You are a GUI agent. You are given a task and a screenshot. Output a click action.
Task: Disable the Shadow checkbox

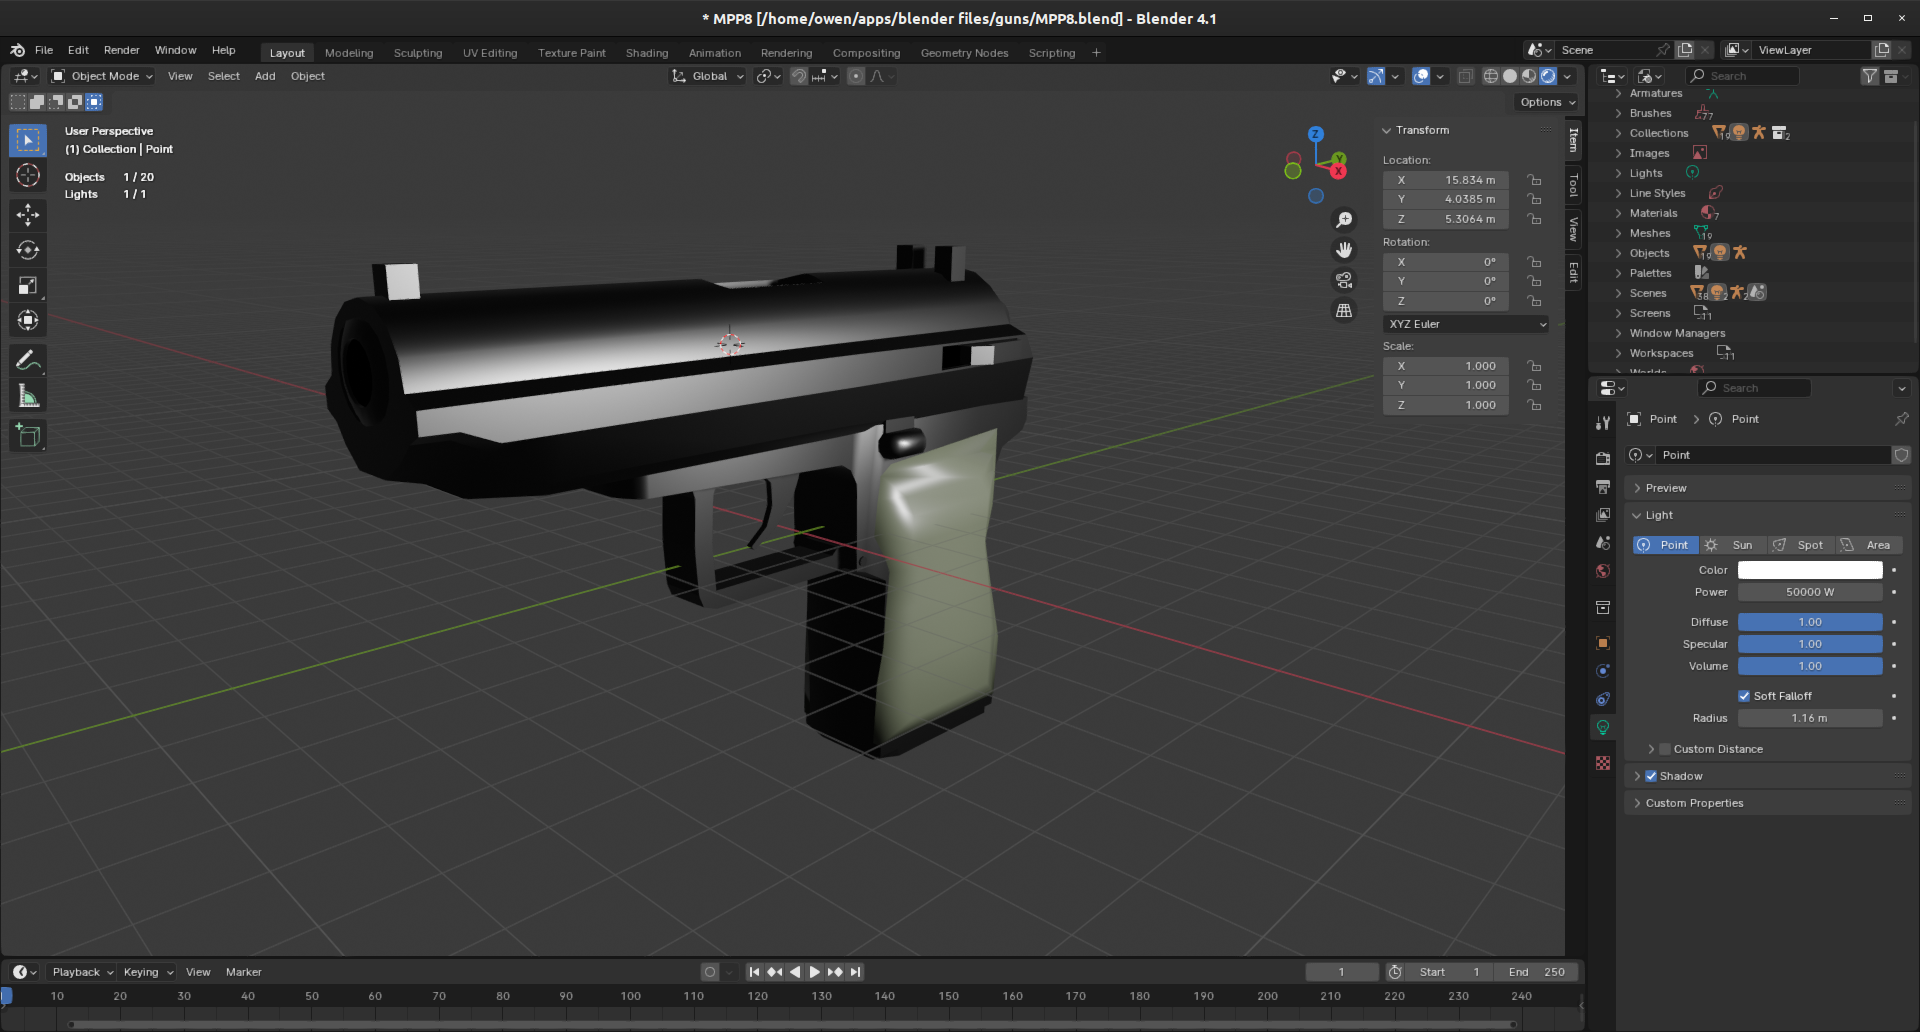tap(1651, 776)
